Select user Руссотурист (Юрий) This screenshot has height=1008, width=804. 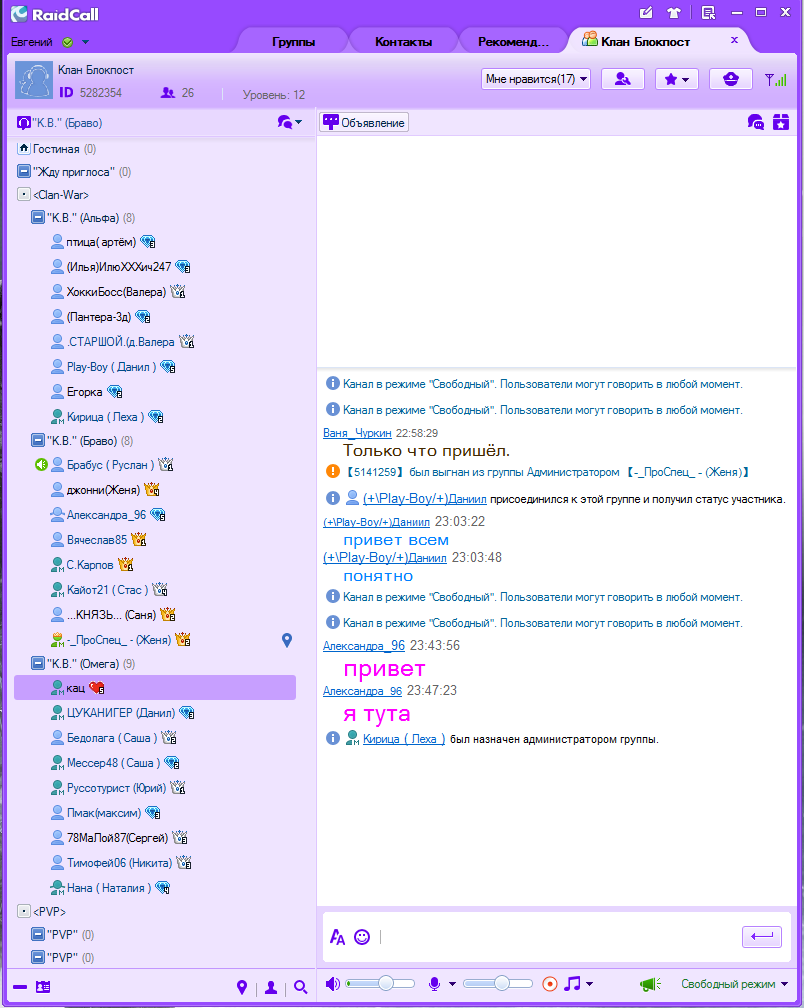pos(116,788)
